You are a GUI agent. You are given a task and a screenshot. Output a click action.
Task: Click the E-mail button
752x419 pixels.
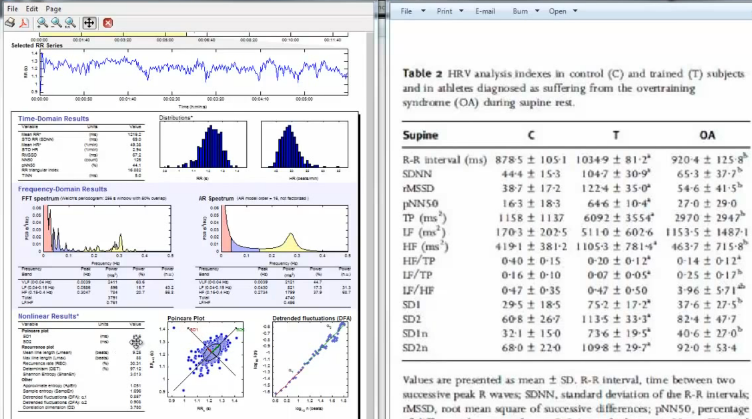click(x=485, y=10)
